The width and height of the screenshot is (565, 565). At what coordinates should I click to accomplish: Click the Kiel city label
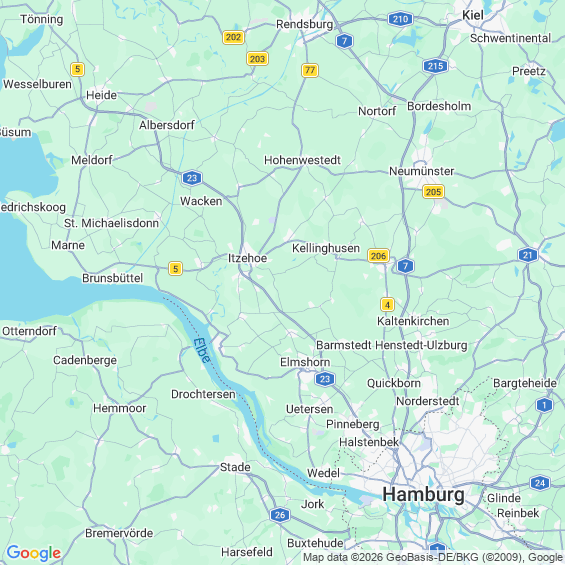click(x=473, y=15)
